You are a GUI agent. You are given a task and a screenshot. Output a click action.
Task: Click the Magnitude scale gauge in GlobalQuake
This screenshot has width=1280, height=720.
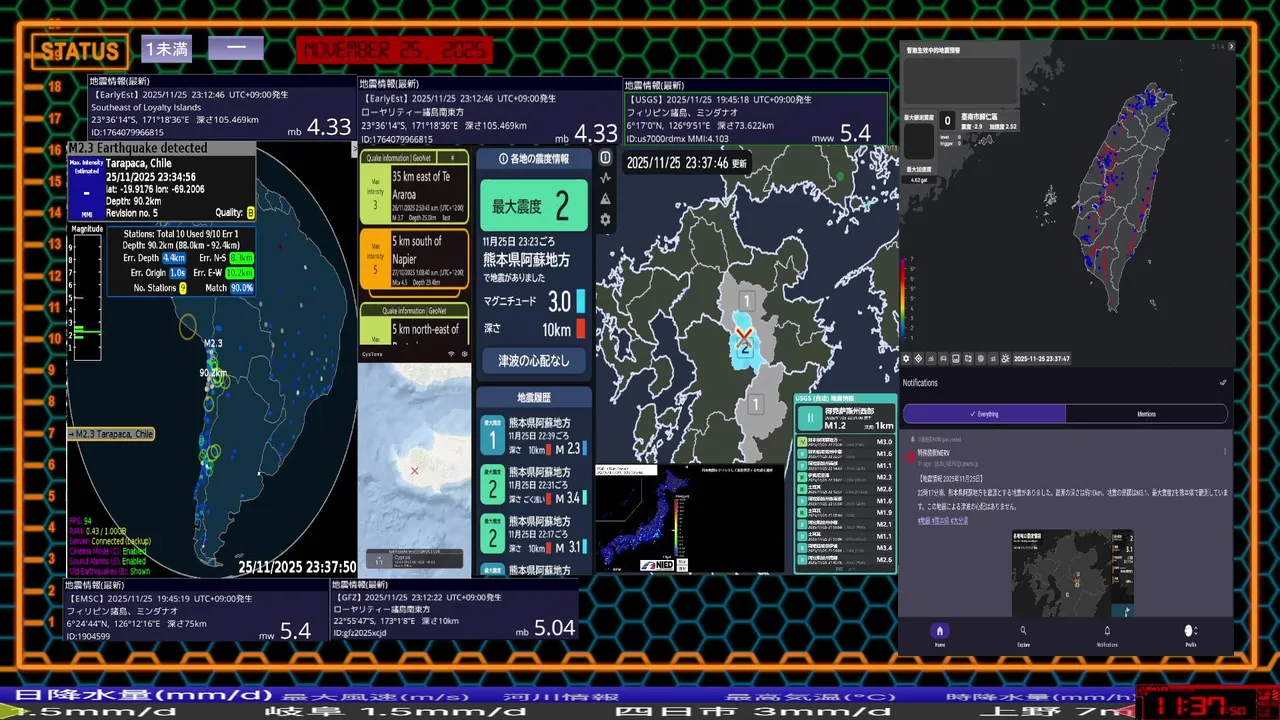(86, 297)
